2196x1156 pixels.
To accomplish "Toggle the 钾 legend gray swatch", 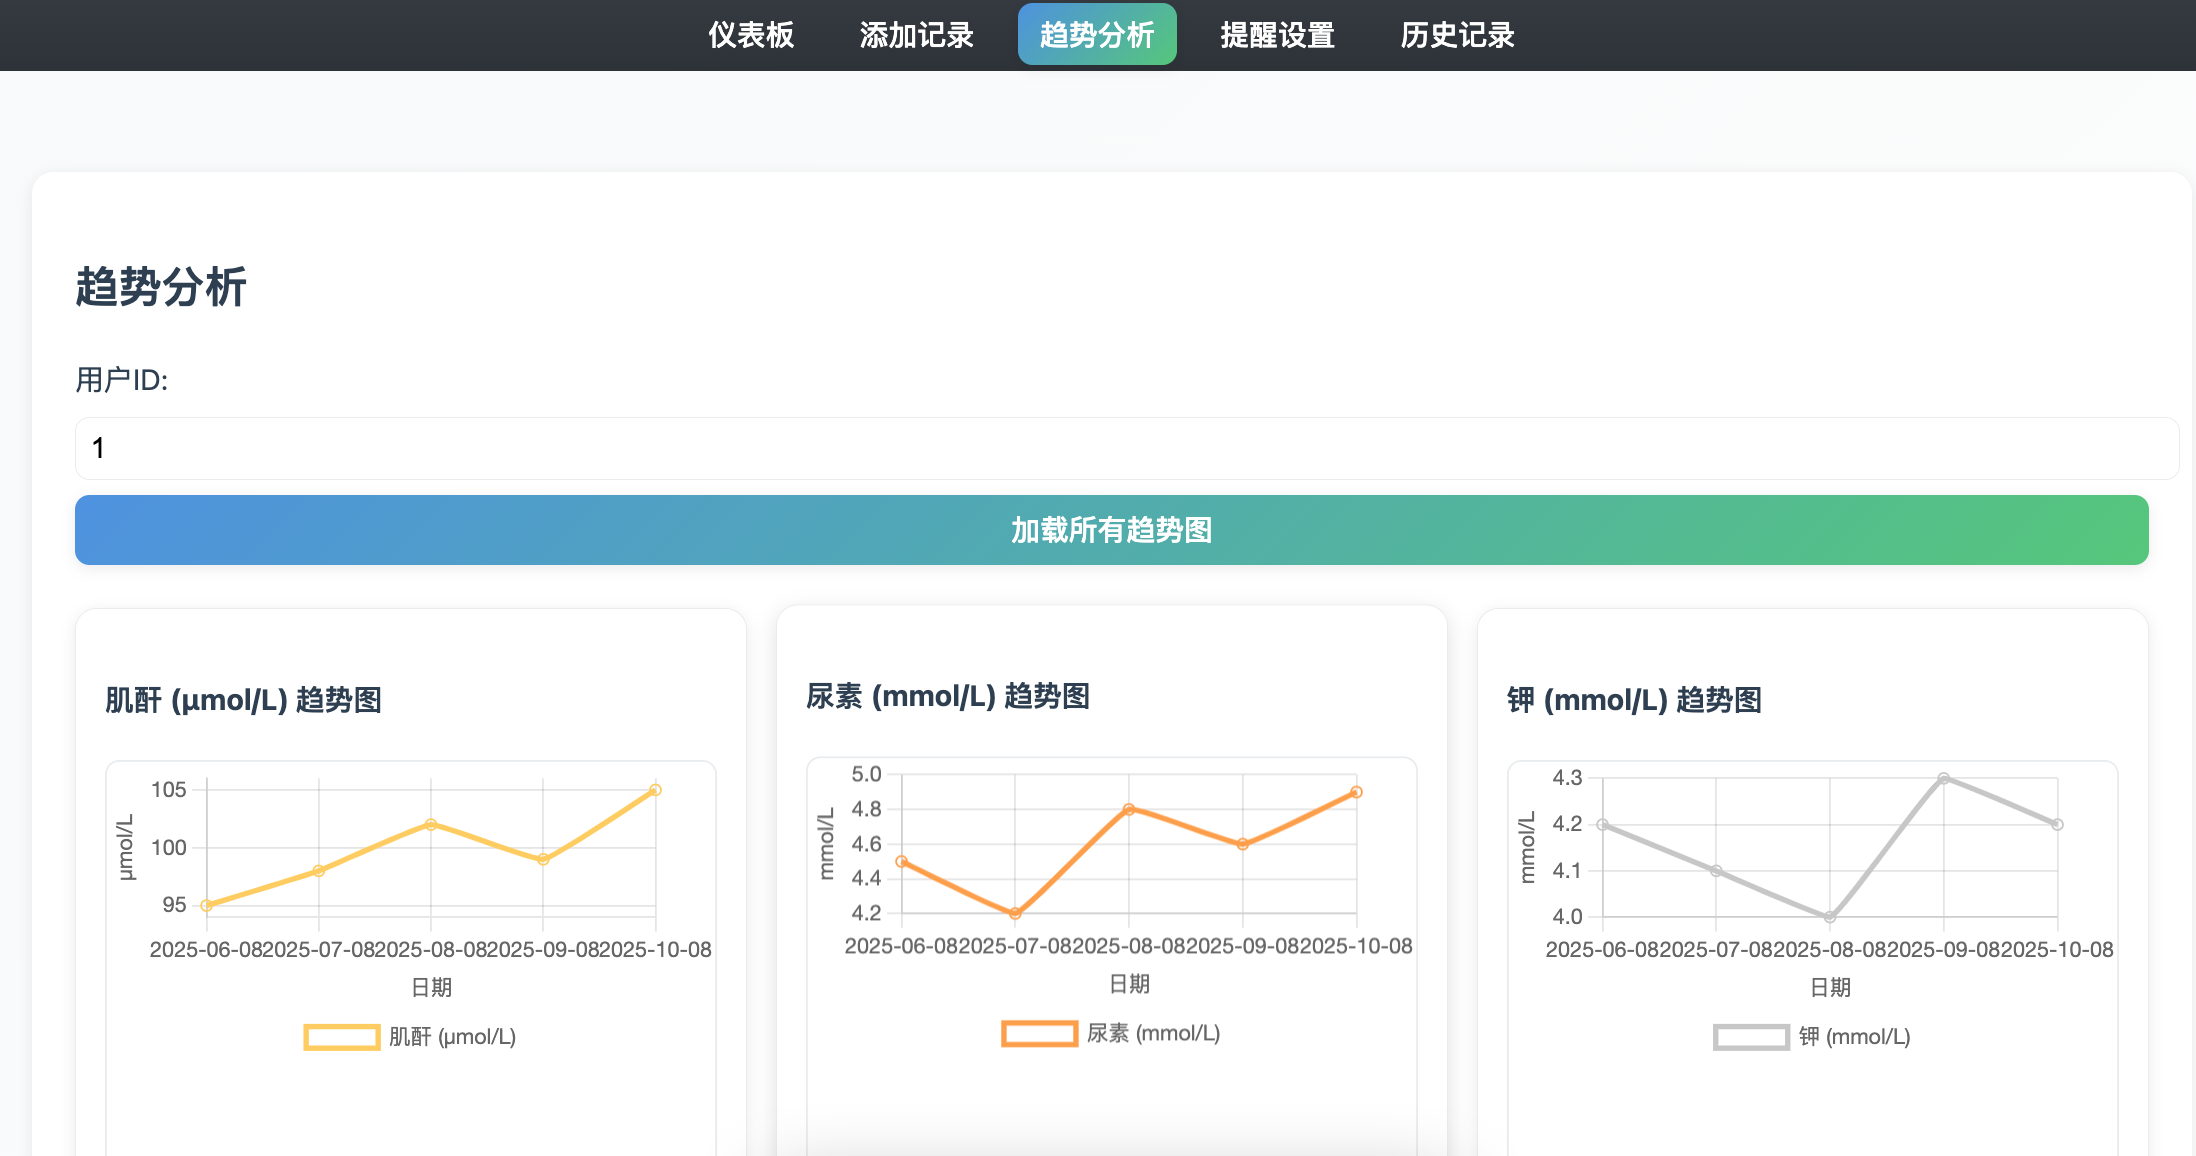I will tap(1750, 1037).
